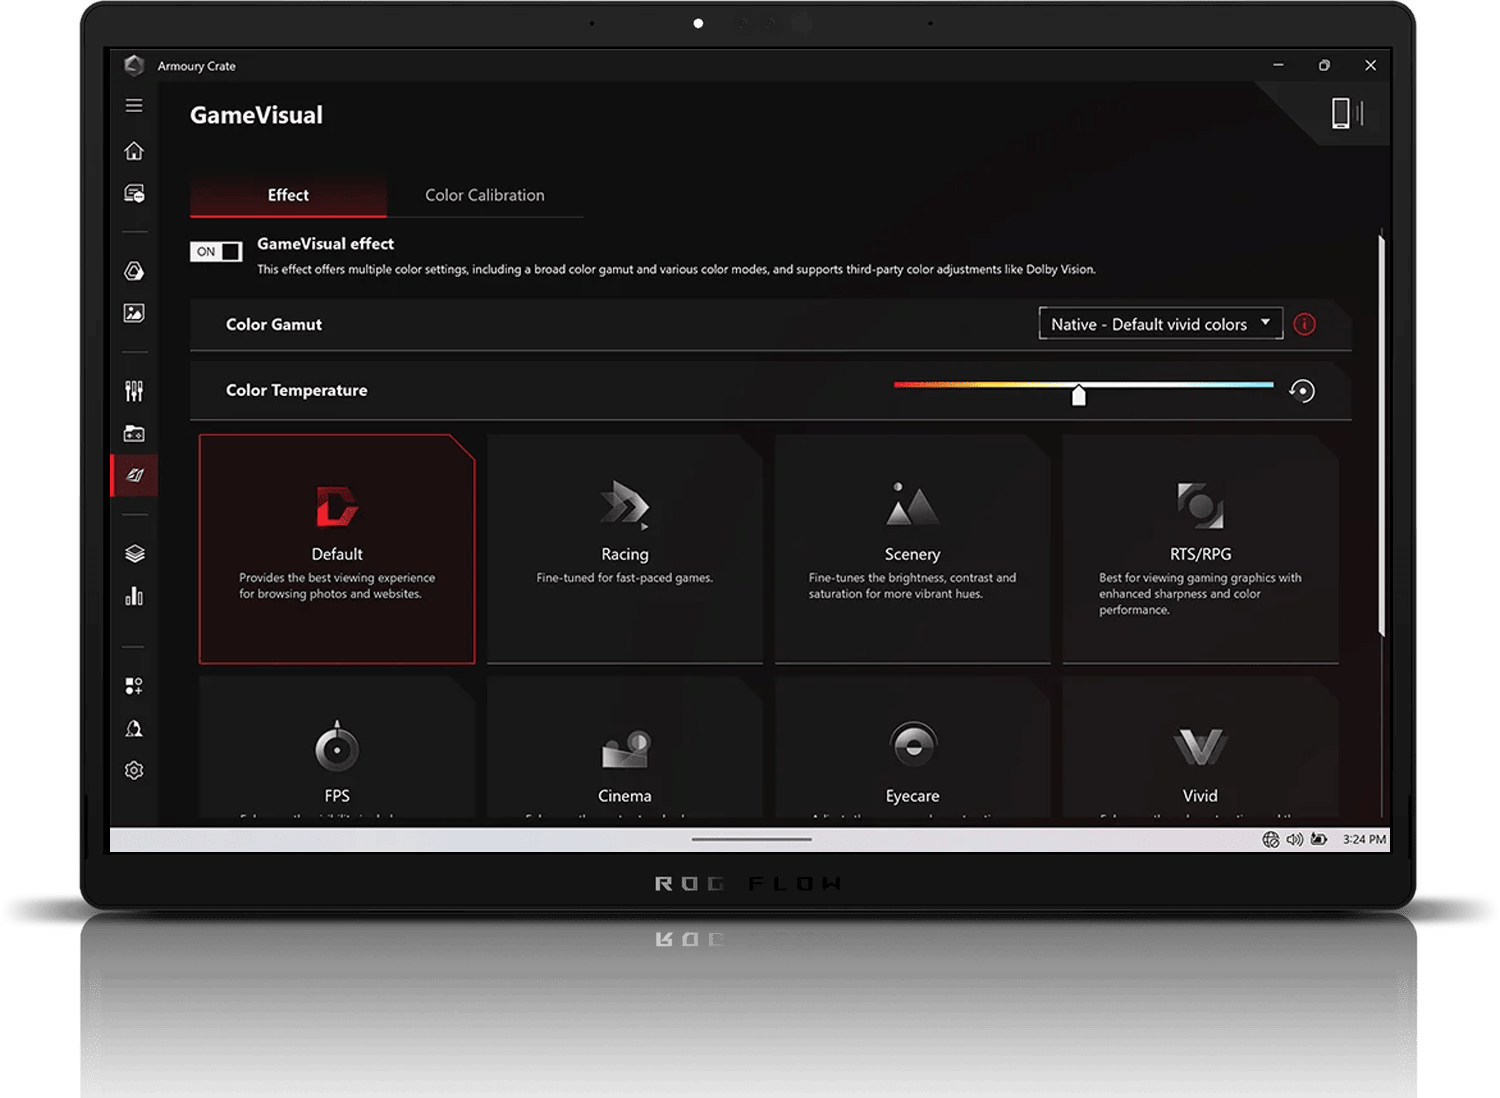Open the settings gear in the sidebar
The image size is (1500, 1098).
tap(134, 770)
